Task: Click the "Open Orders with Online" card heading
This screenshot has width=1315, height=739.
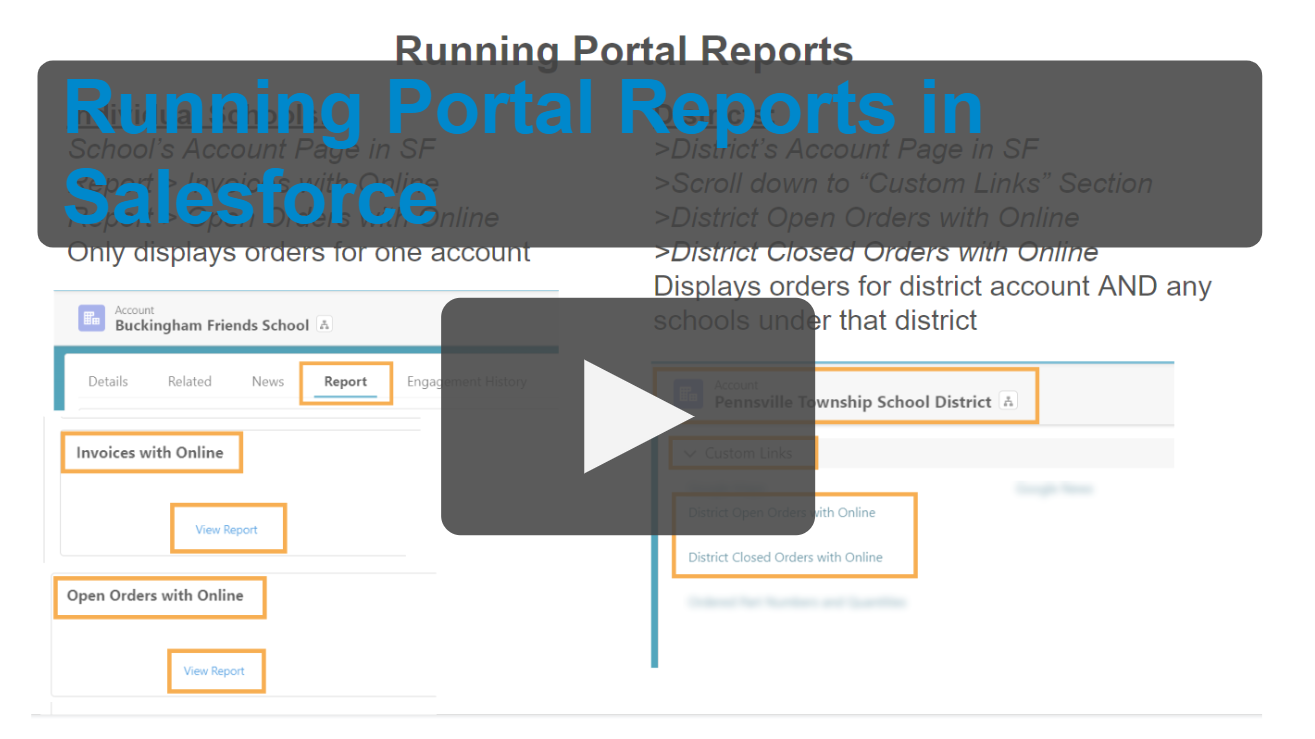Action: (x=155, y=596)
